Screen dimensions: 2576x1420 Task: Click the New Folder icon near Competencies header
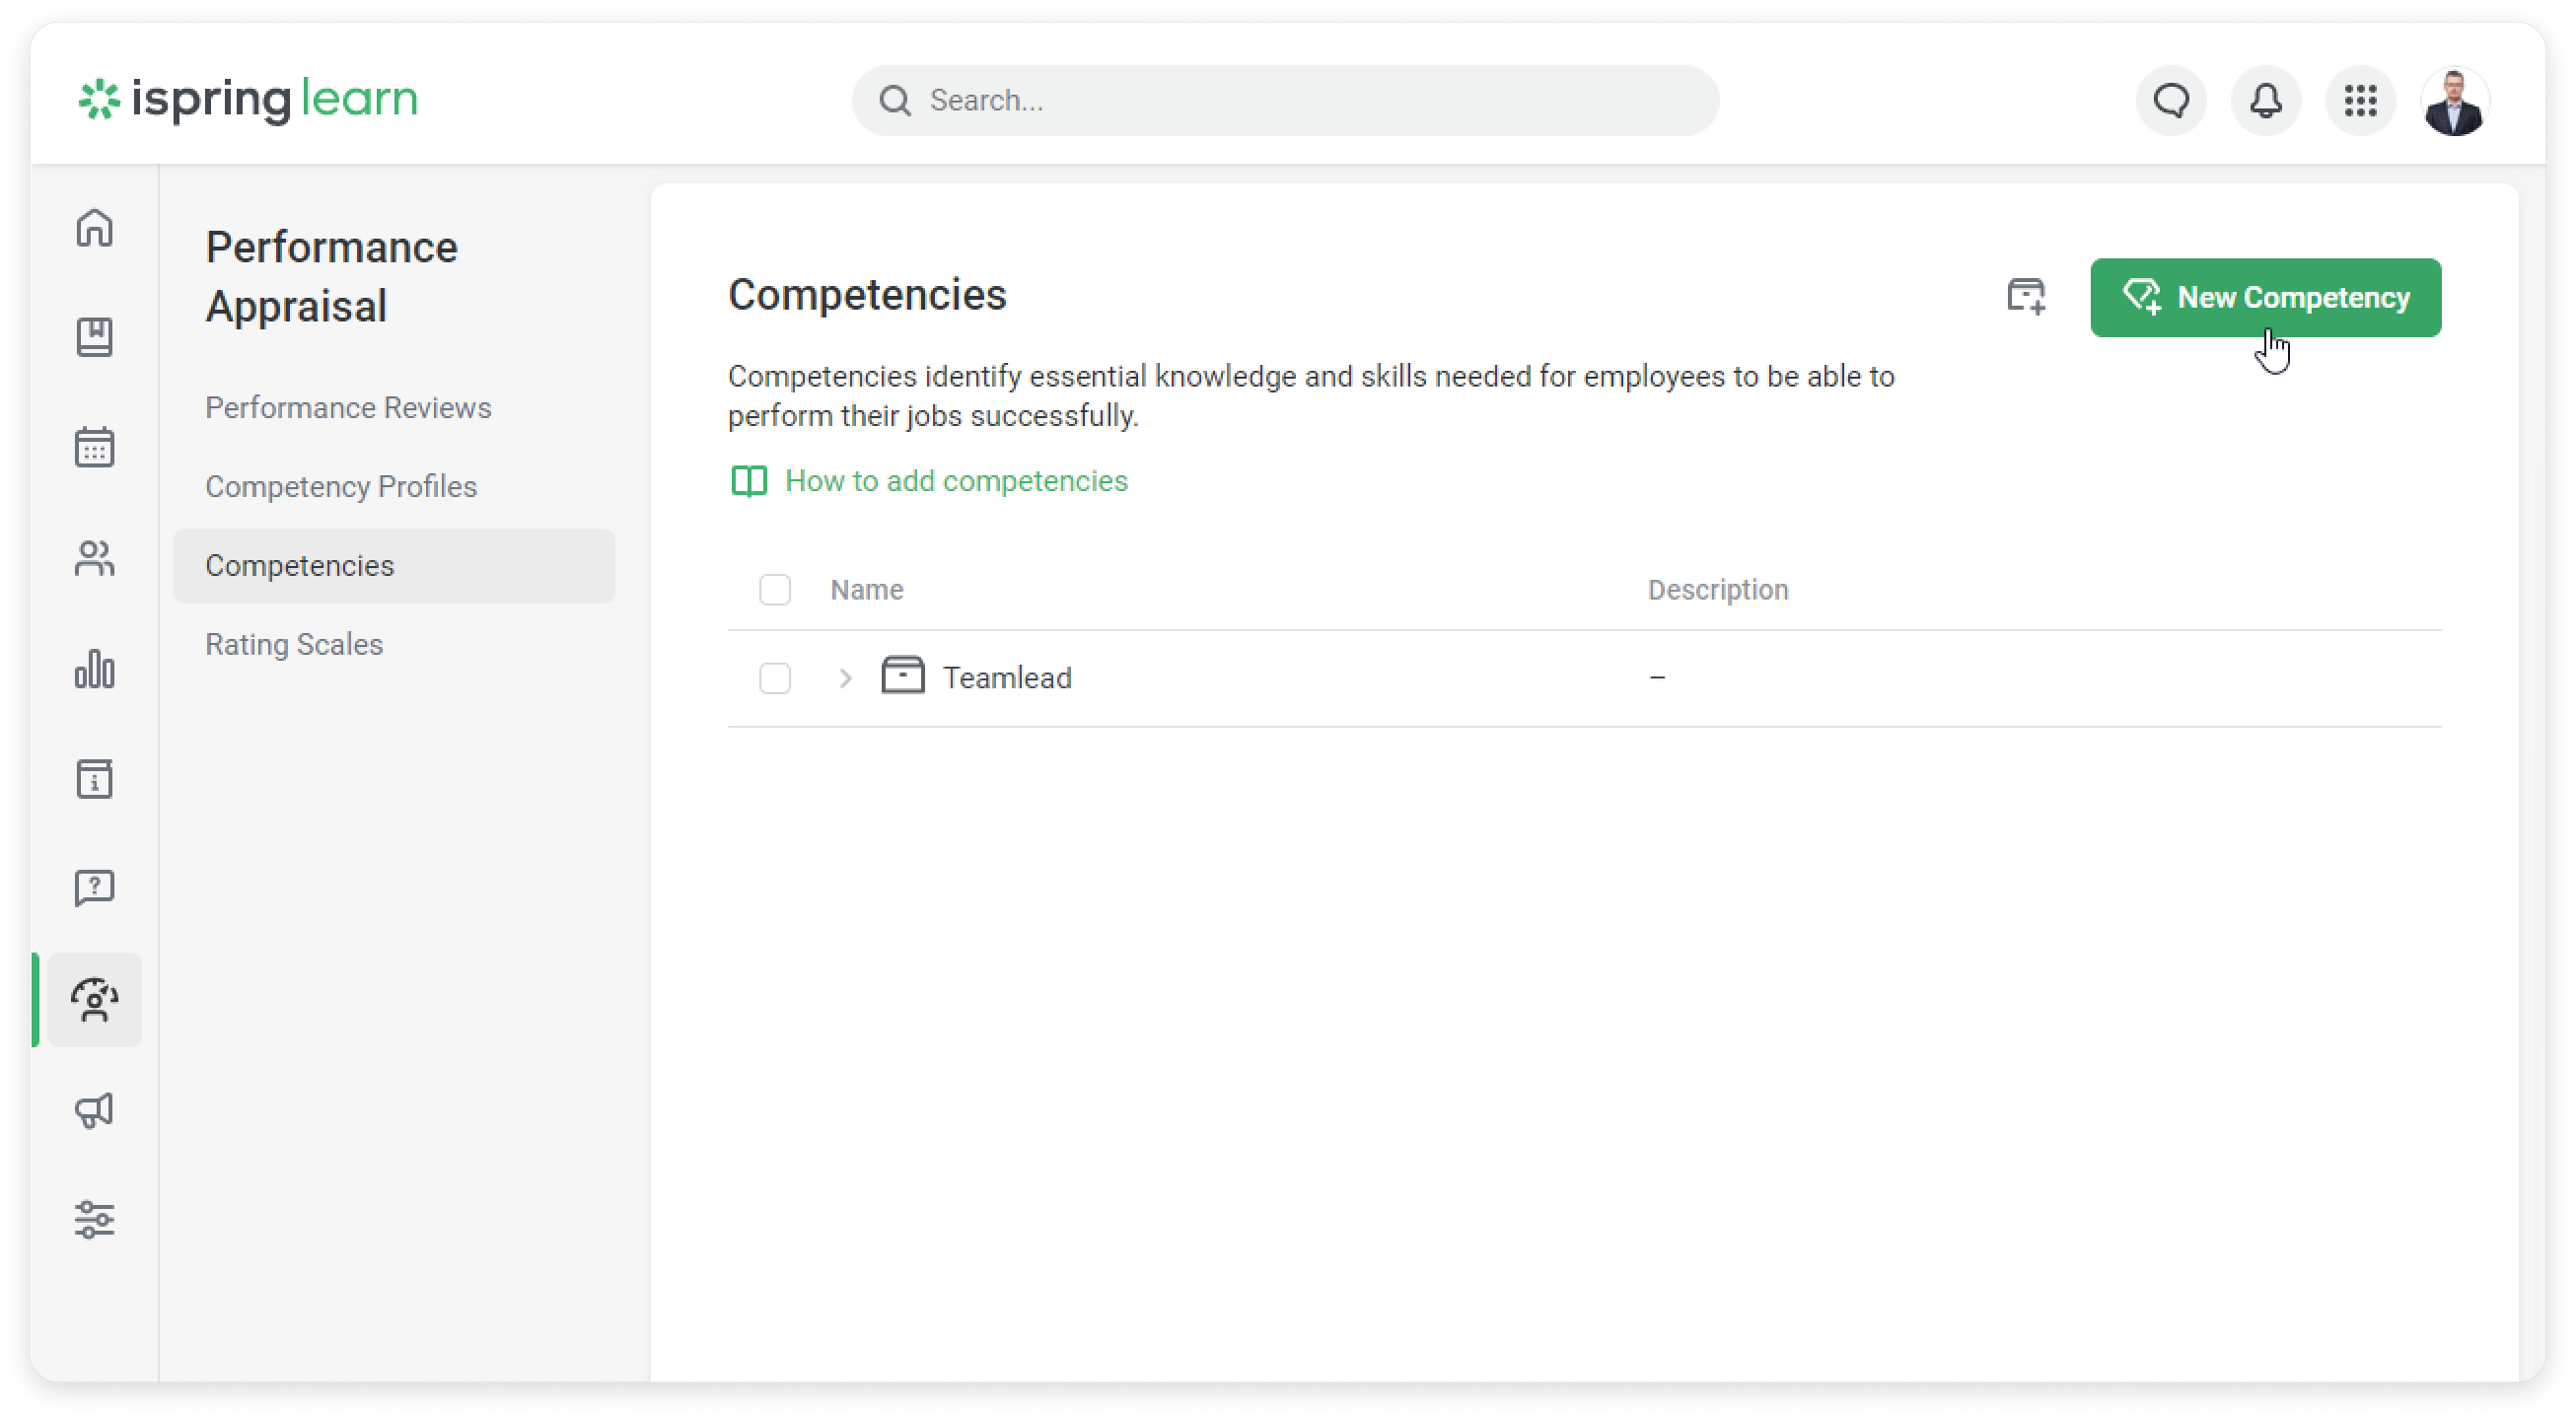tap(2026, 297)
